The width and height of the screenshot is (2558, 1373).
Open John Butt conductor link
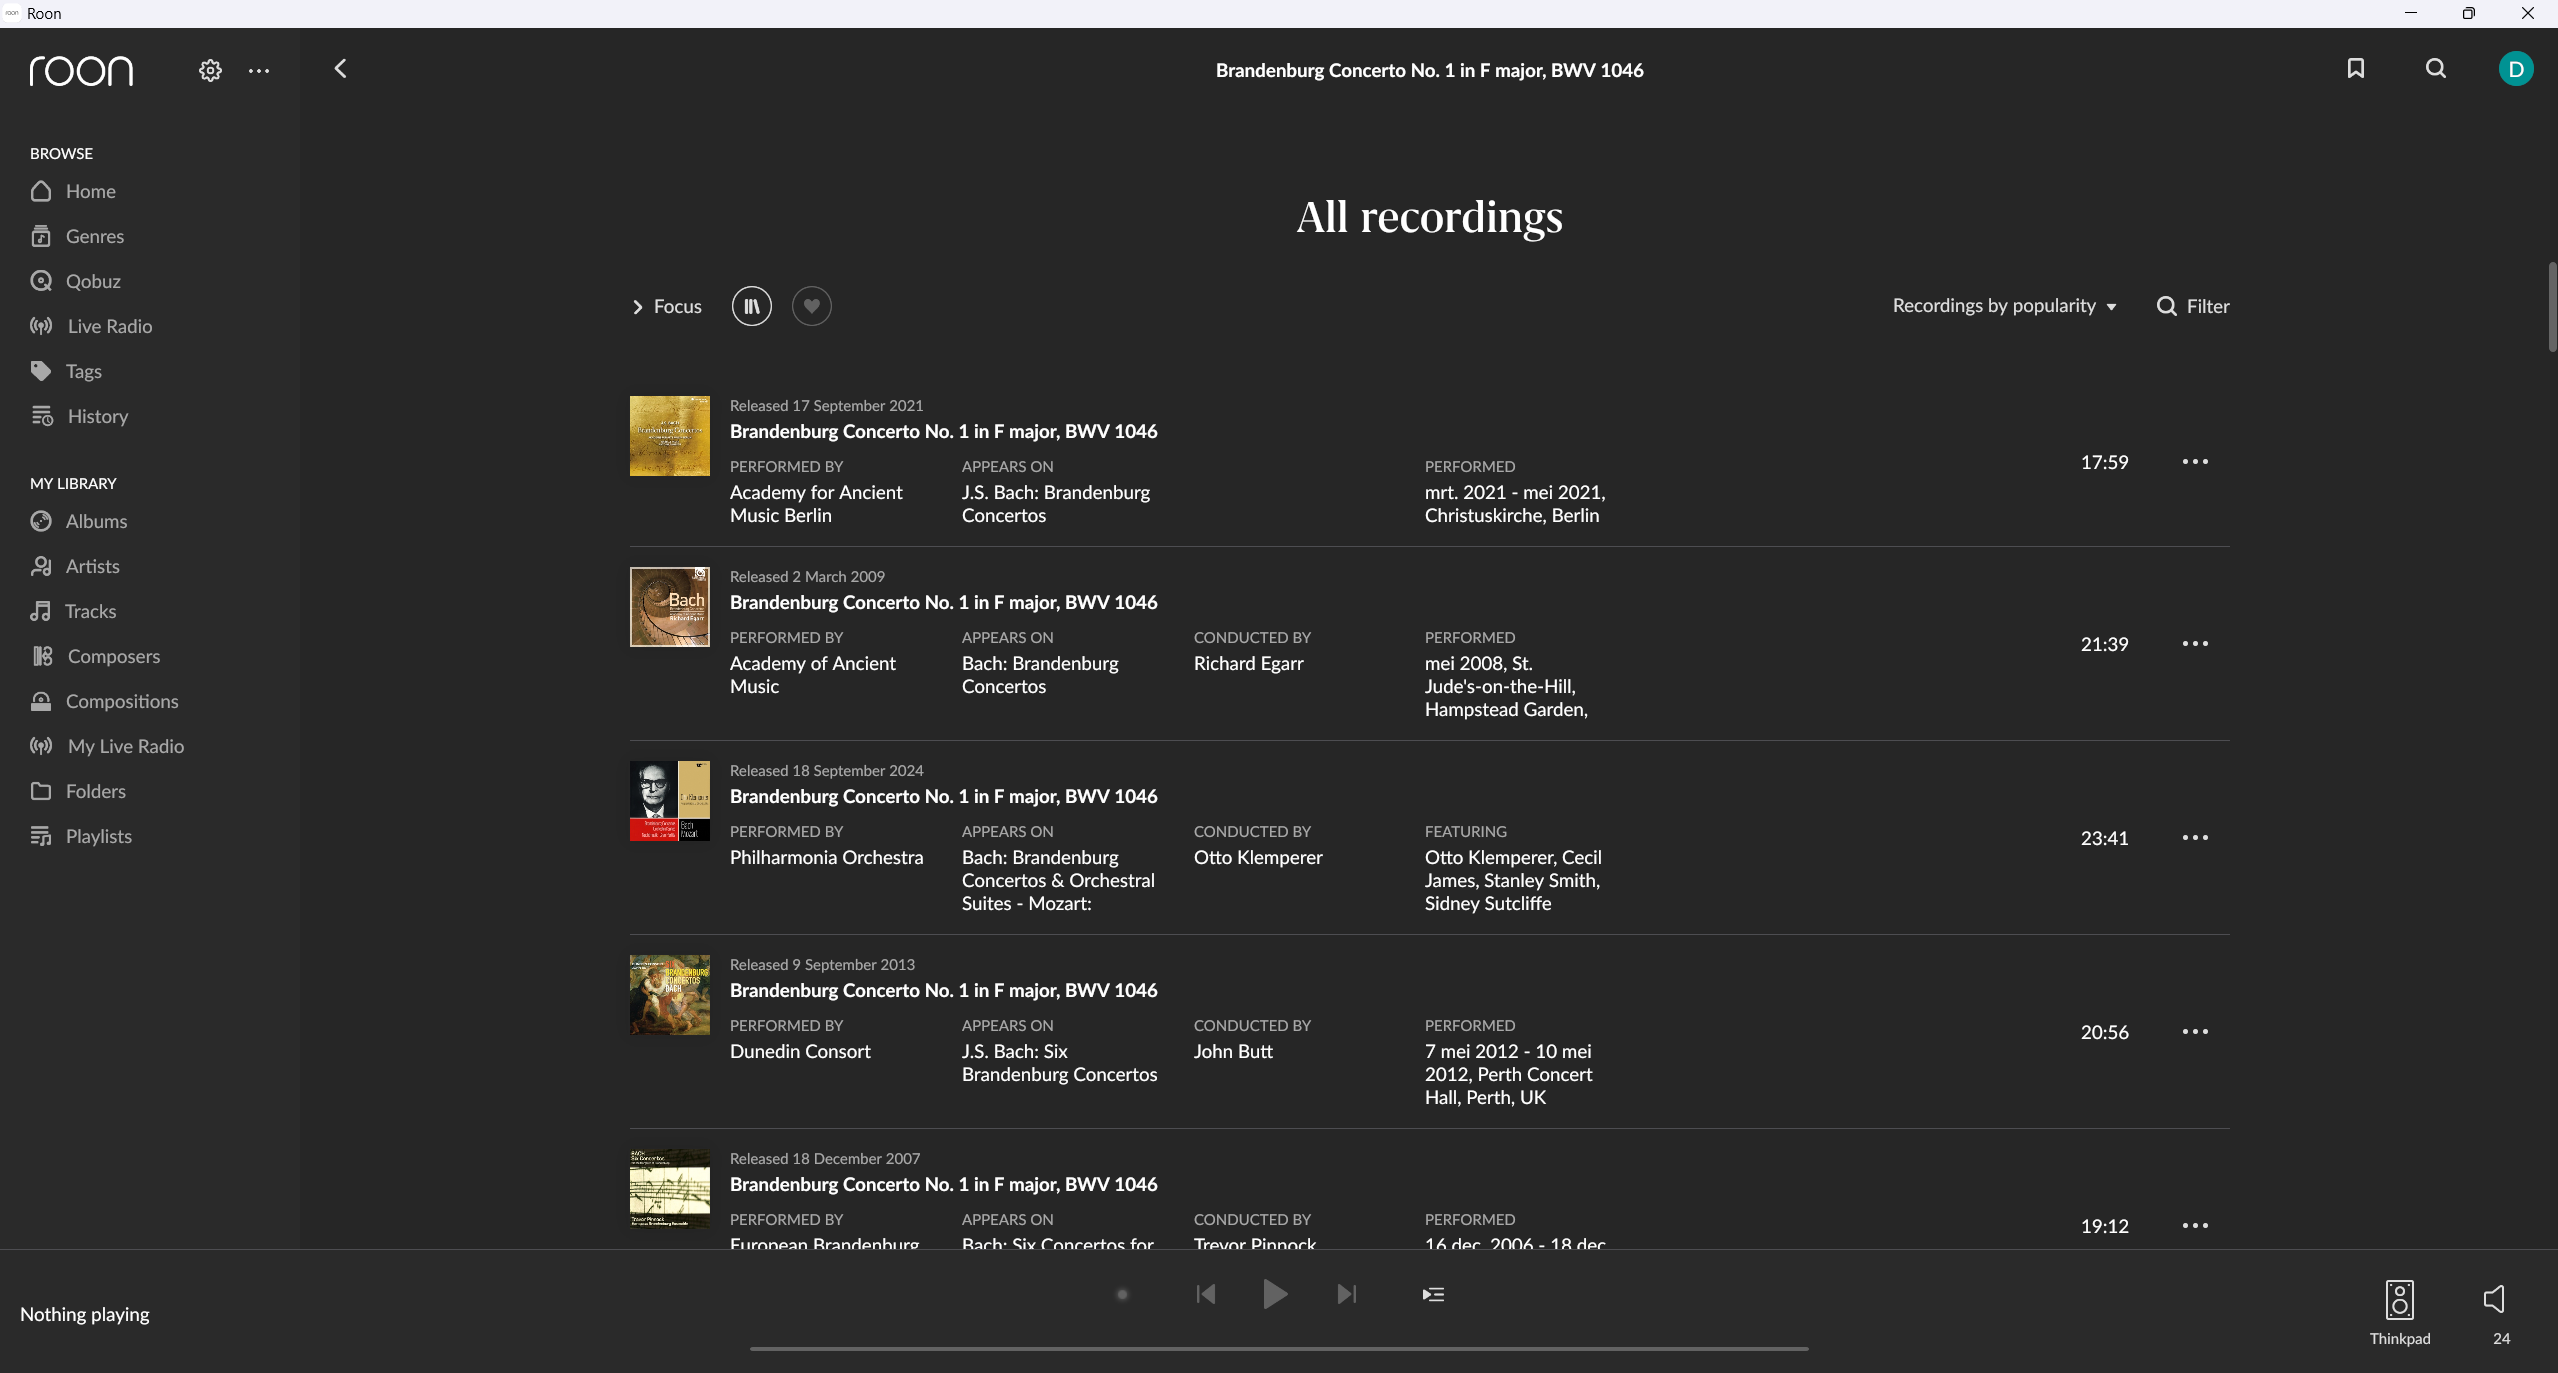[x=1233, y=1051]
